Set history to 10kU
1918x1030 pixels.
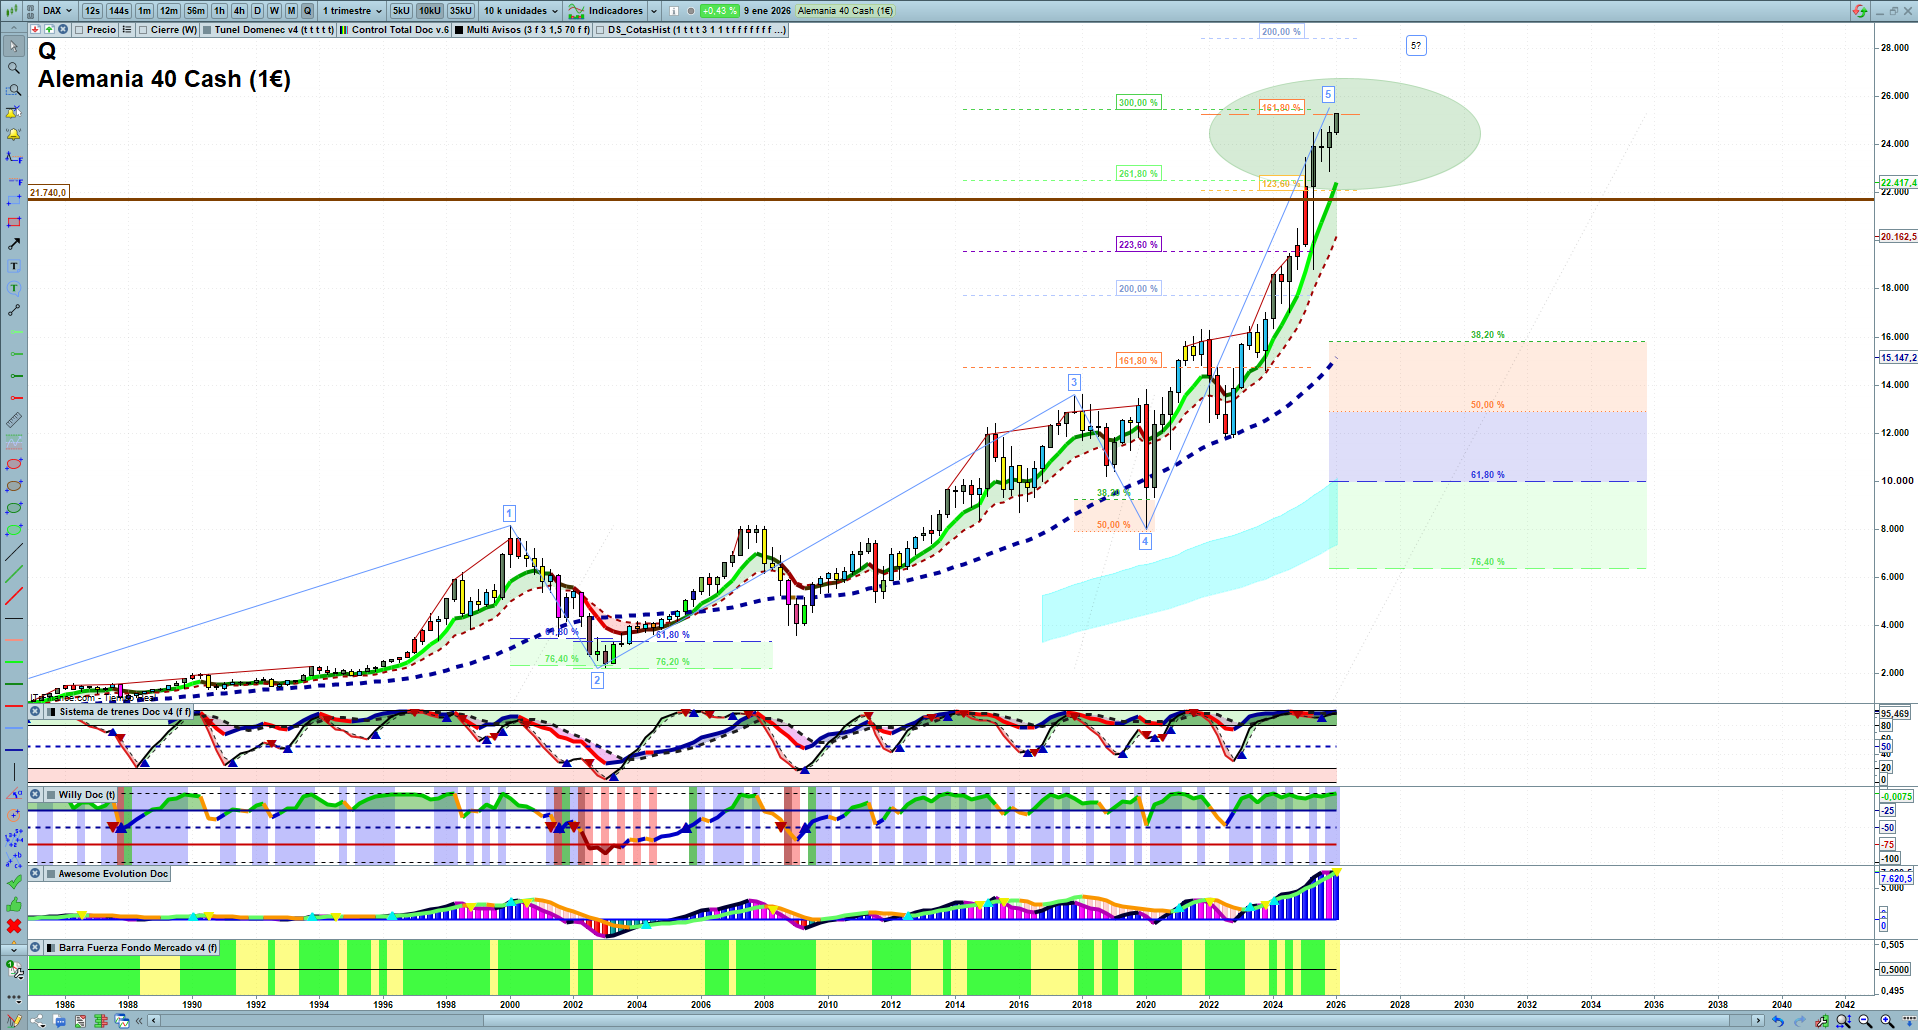(x=430, y=11)
